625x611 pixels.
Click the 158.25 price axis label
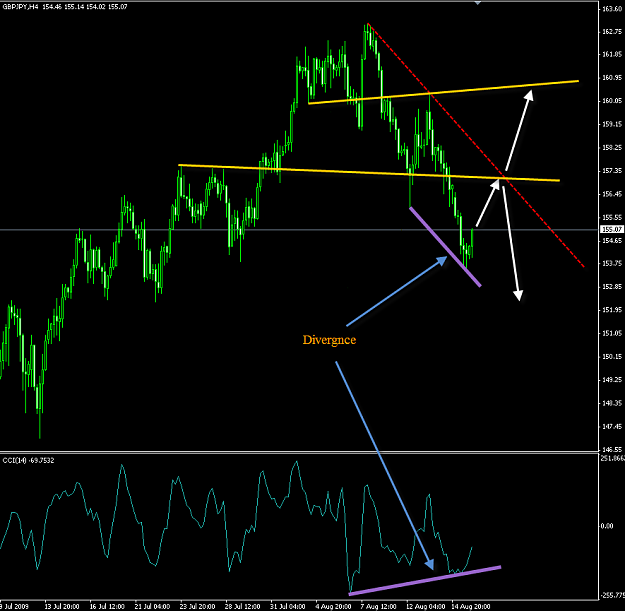612,148
